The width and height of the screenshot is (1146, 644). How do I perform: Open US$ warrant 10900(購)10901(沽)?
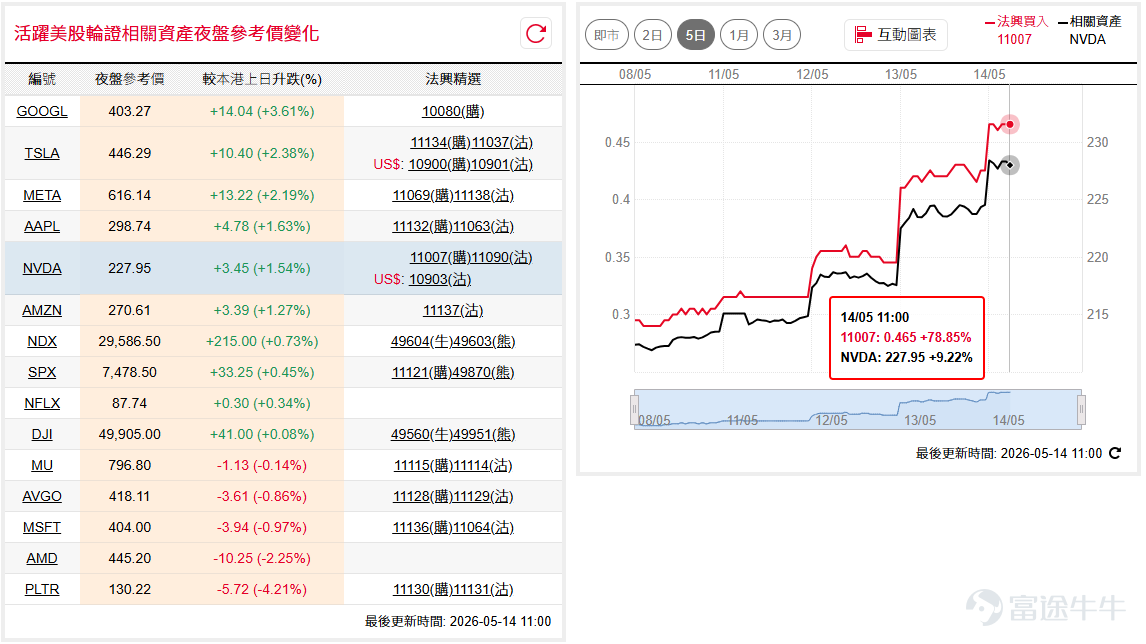(x=471, y=164)
